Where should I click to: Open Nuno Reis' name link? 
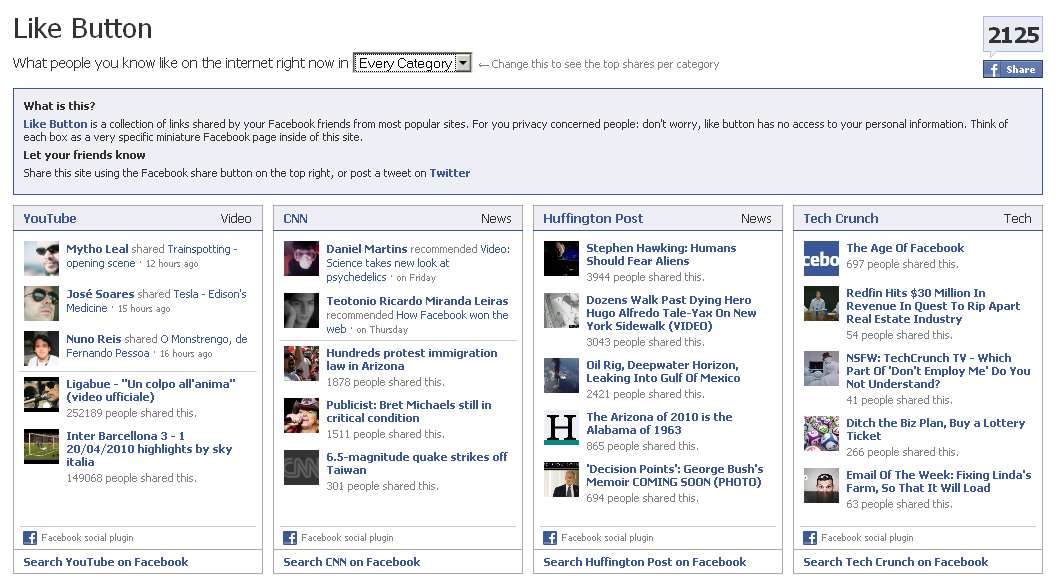click(x=93, y=339)
